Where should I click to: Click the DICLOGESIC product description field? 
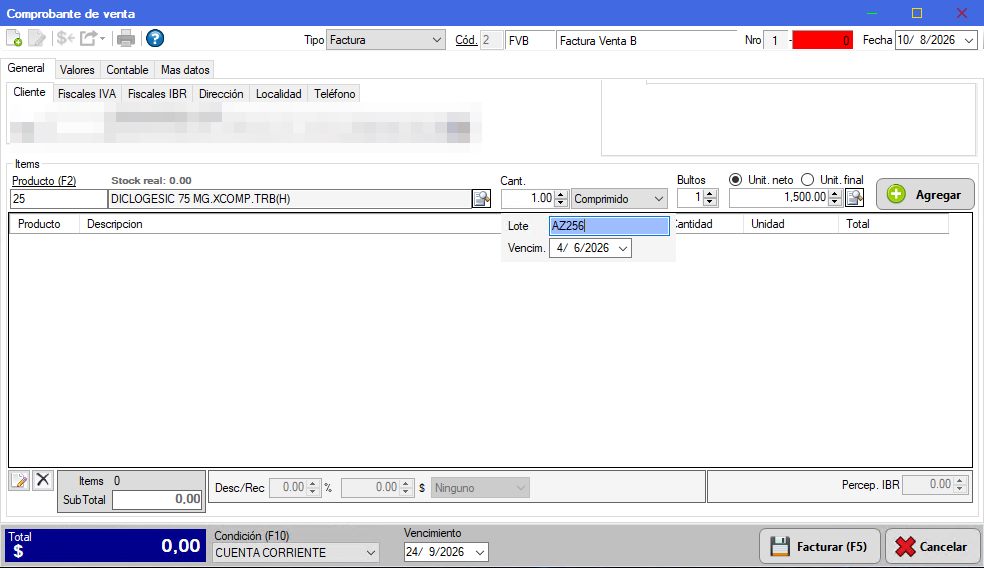290,199
